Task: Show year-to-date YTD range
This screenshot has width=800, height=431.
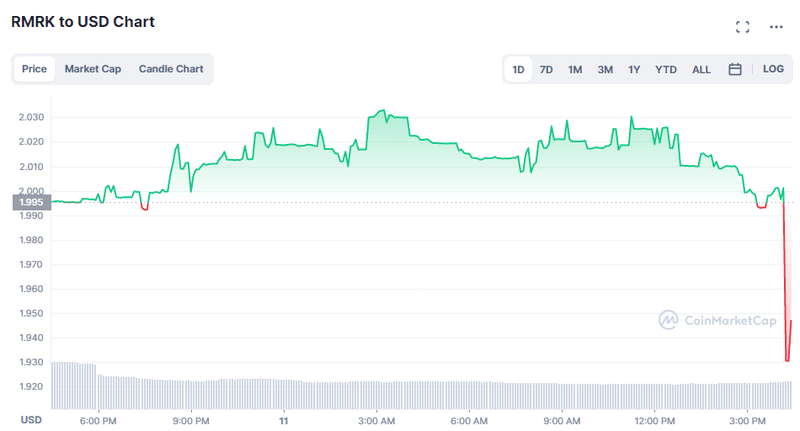Action: point(666,69)
